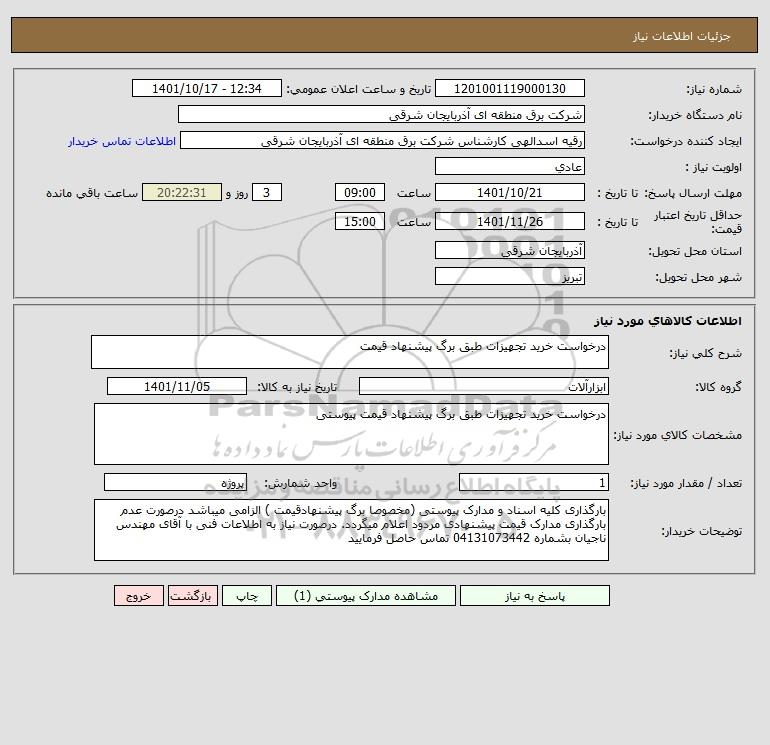This screenshot has width=770, height=745.
Task: Click the نام دستگاه خریدار label
Action: pos(695,115)
